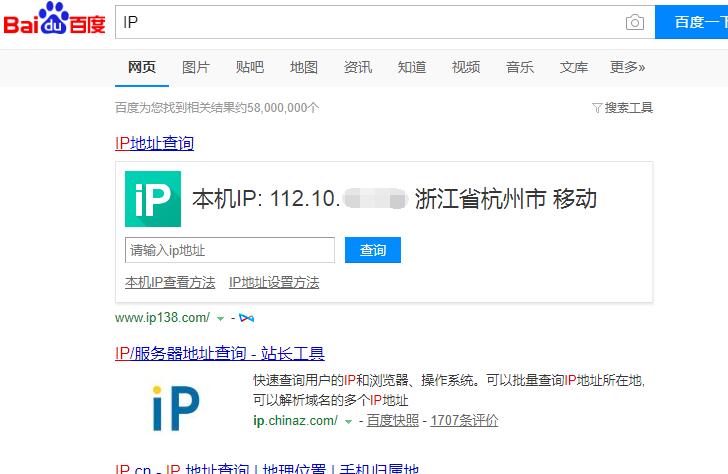Open image search via camera icon

coord(635,22)
